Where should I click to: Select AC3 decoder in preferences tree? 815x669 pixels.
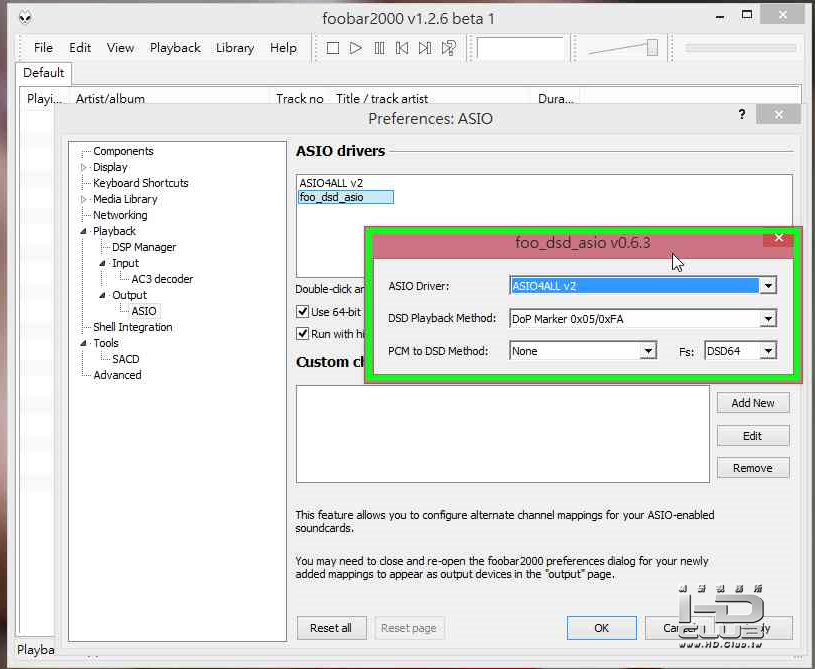pos(162,279)
